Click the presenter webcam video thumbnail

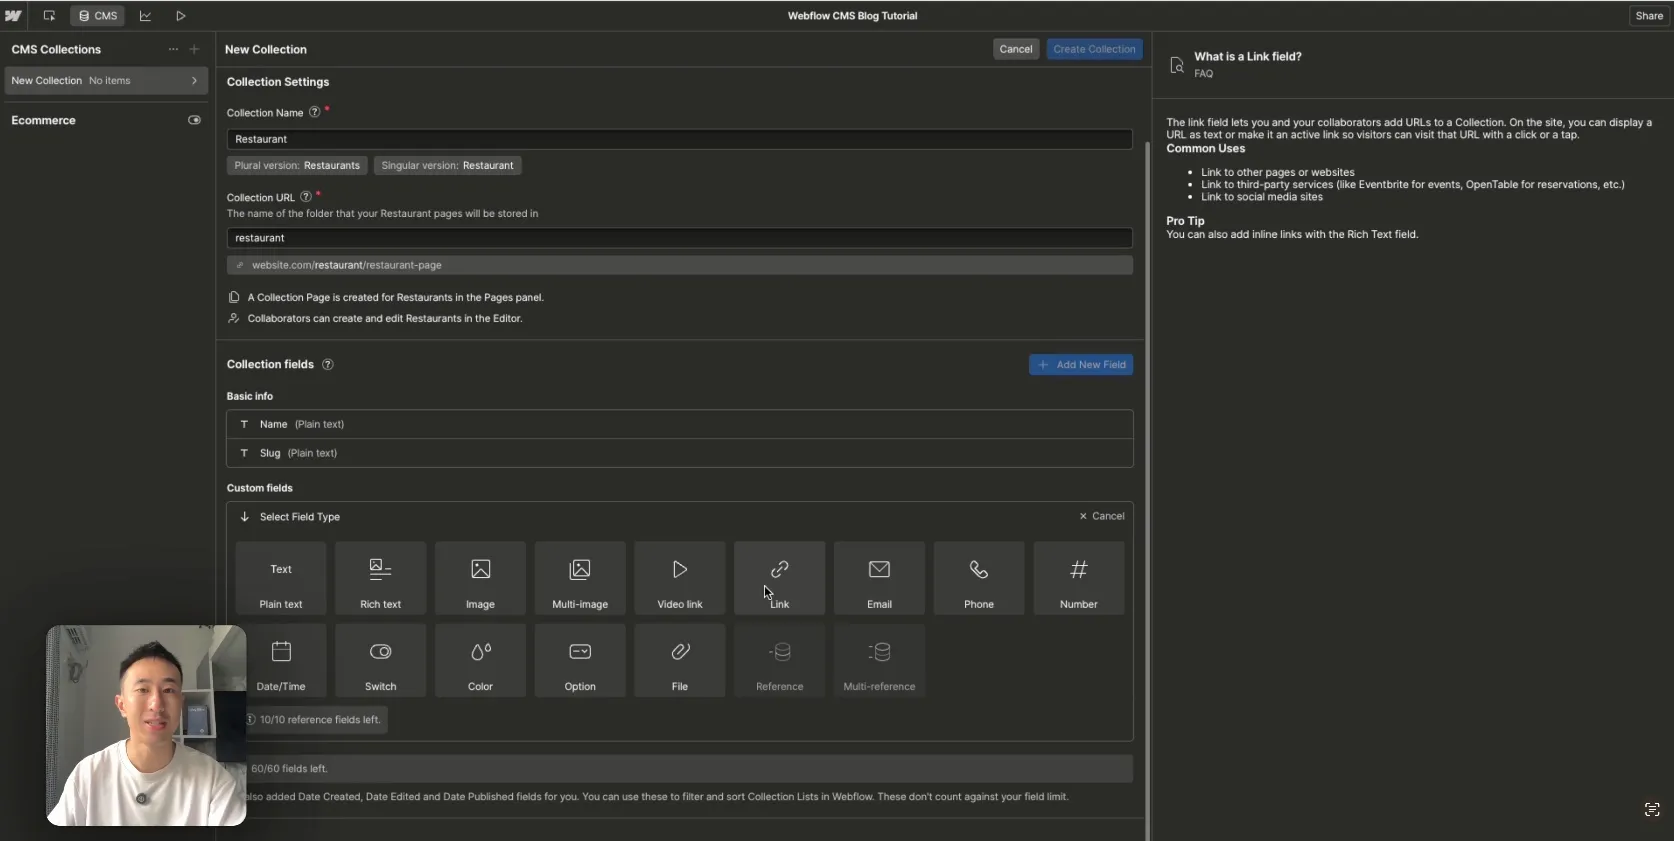(146, 726)
